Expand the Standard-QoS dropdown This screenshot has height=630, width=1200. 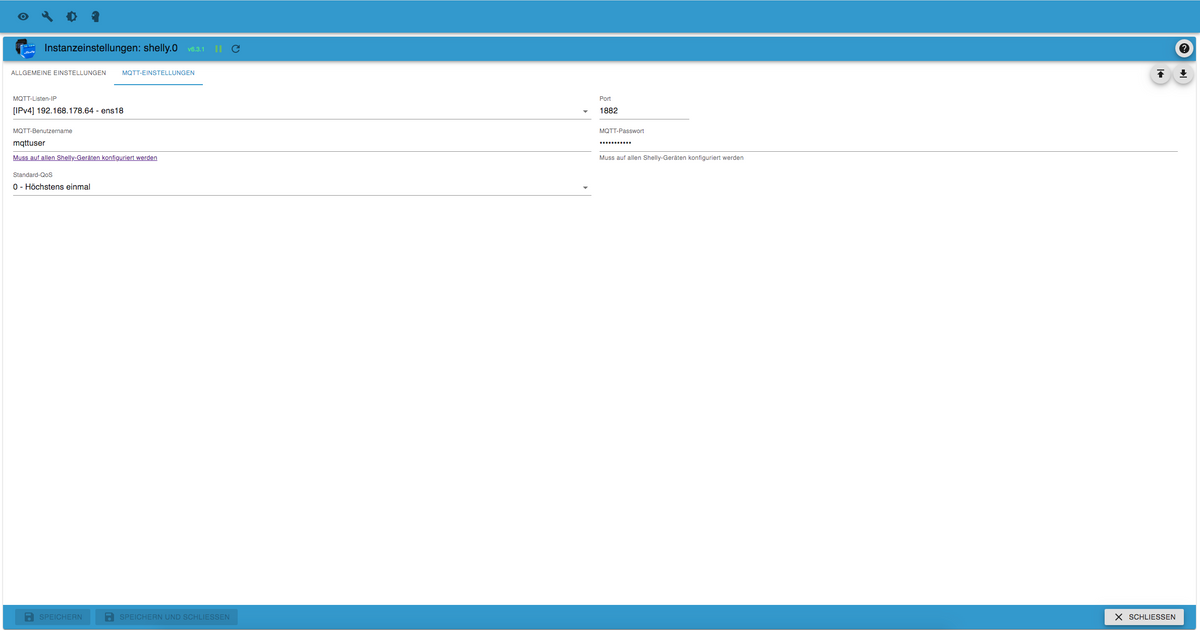pyautogui.click(x=302, y=187)
